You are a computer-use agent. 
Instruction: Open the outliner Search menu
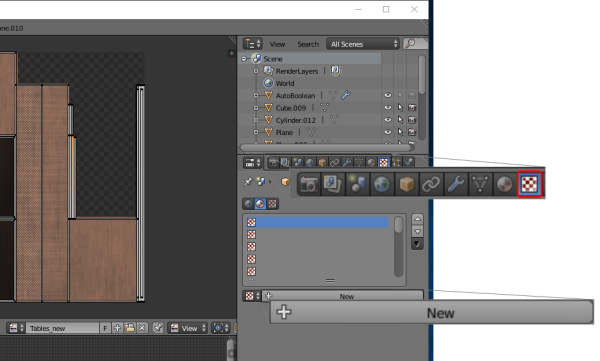(308, 44)
